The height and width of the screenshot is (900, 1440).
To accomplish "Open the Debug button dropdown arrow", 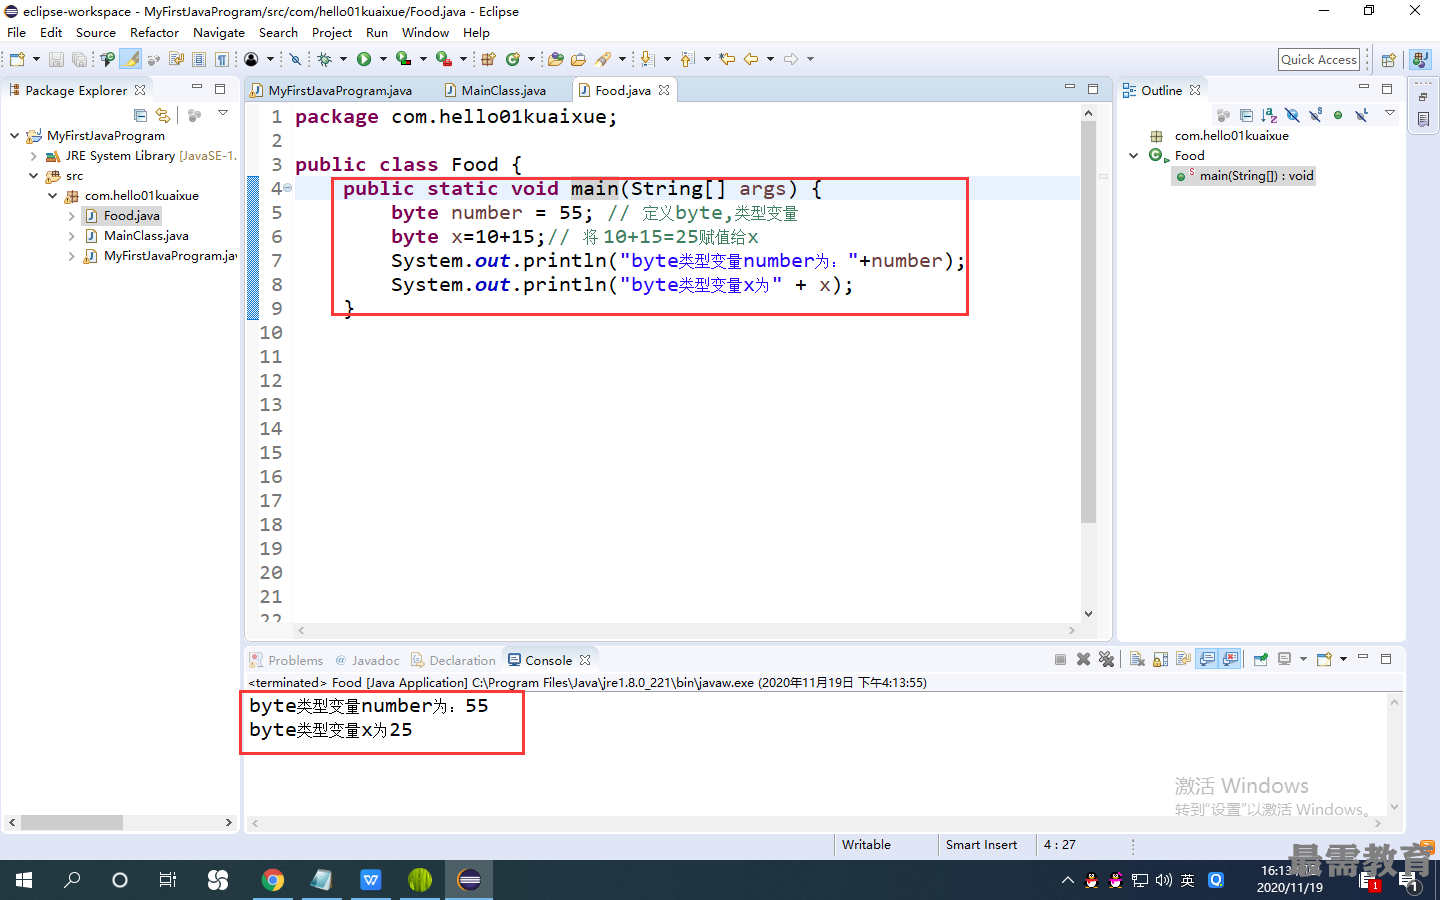I will click(343, 59).
